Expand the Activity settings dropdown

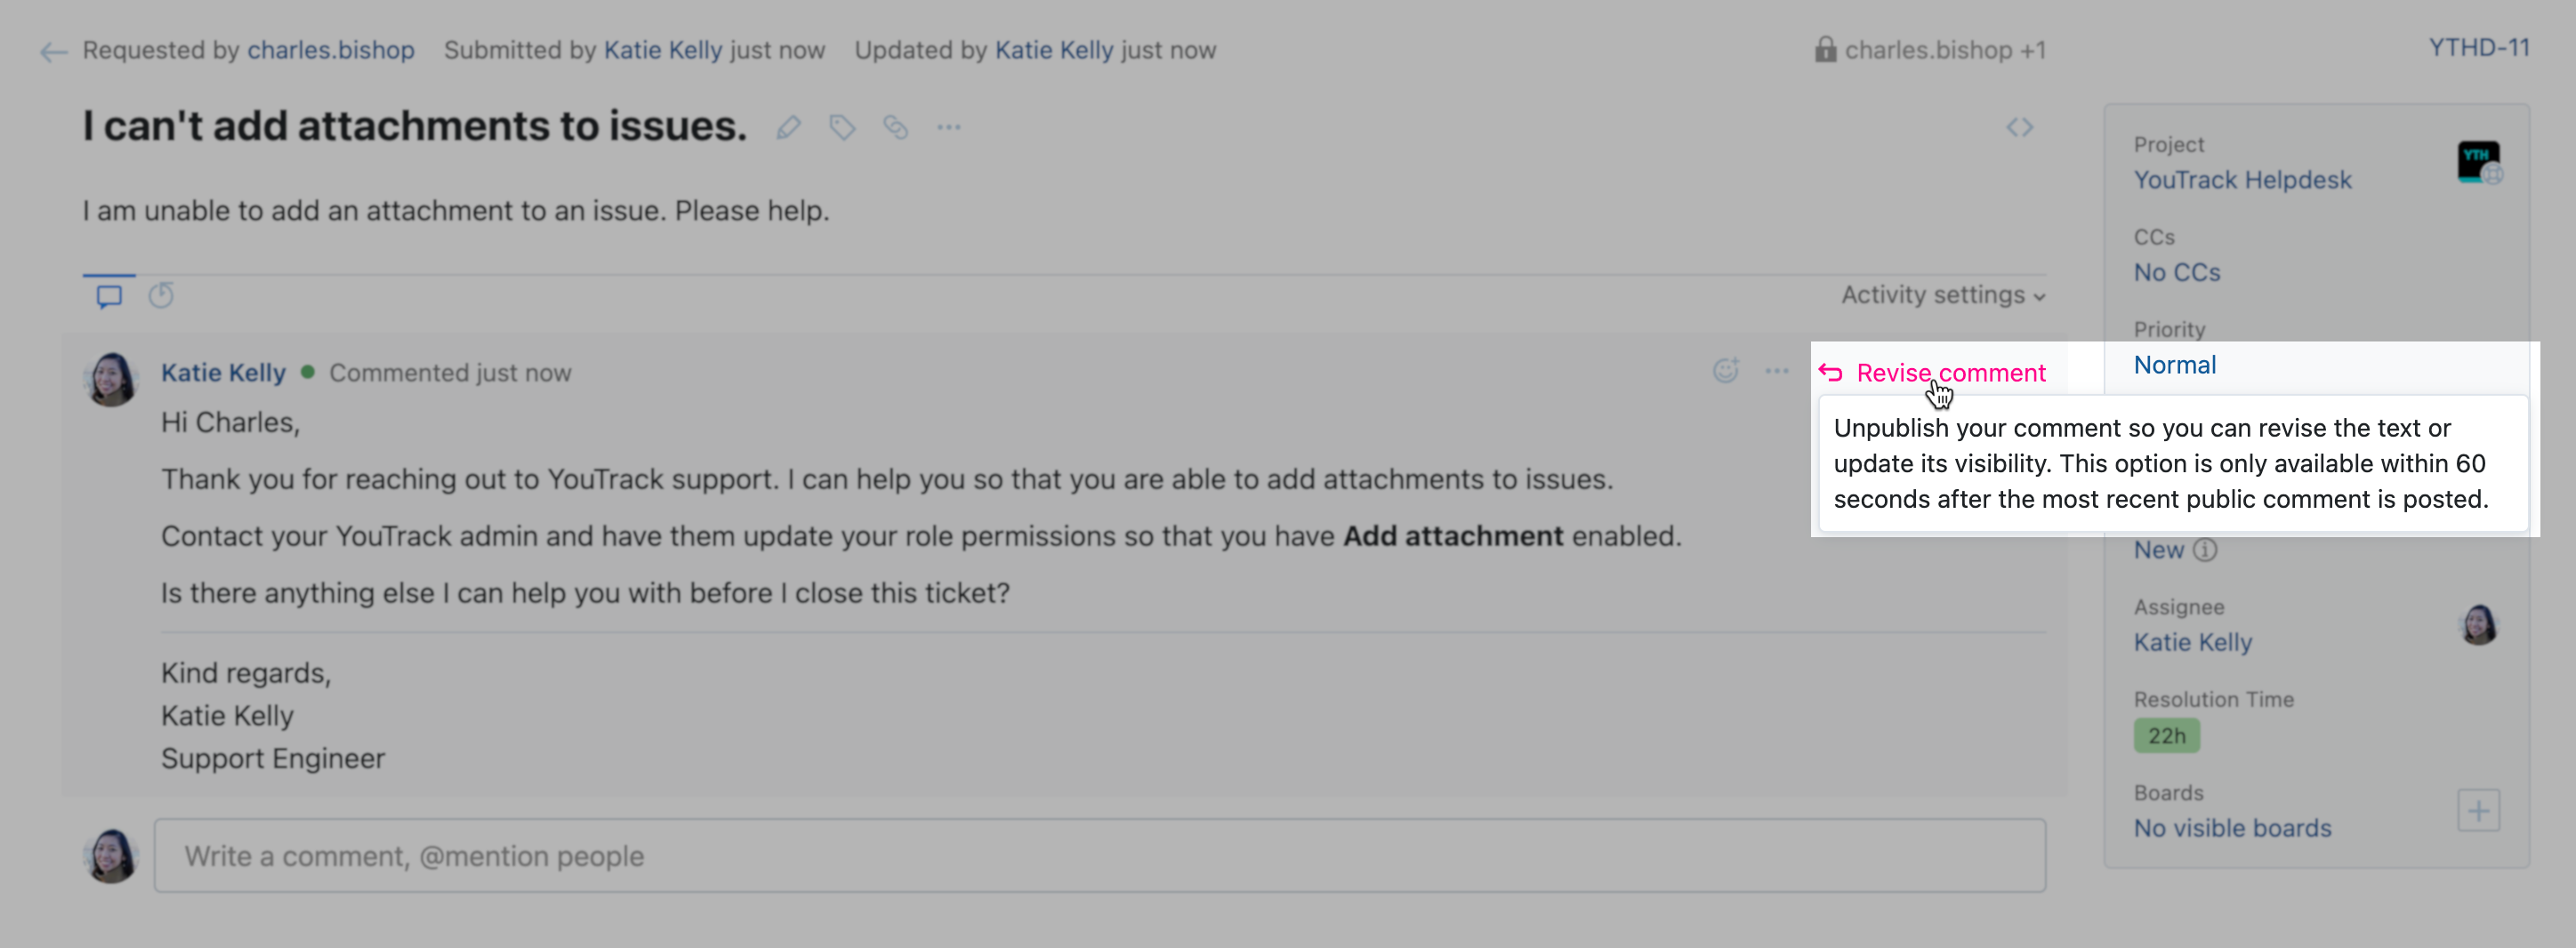point(1942,295)
